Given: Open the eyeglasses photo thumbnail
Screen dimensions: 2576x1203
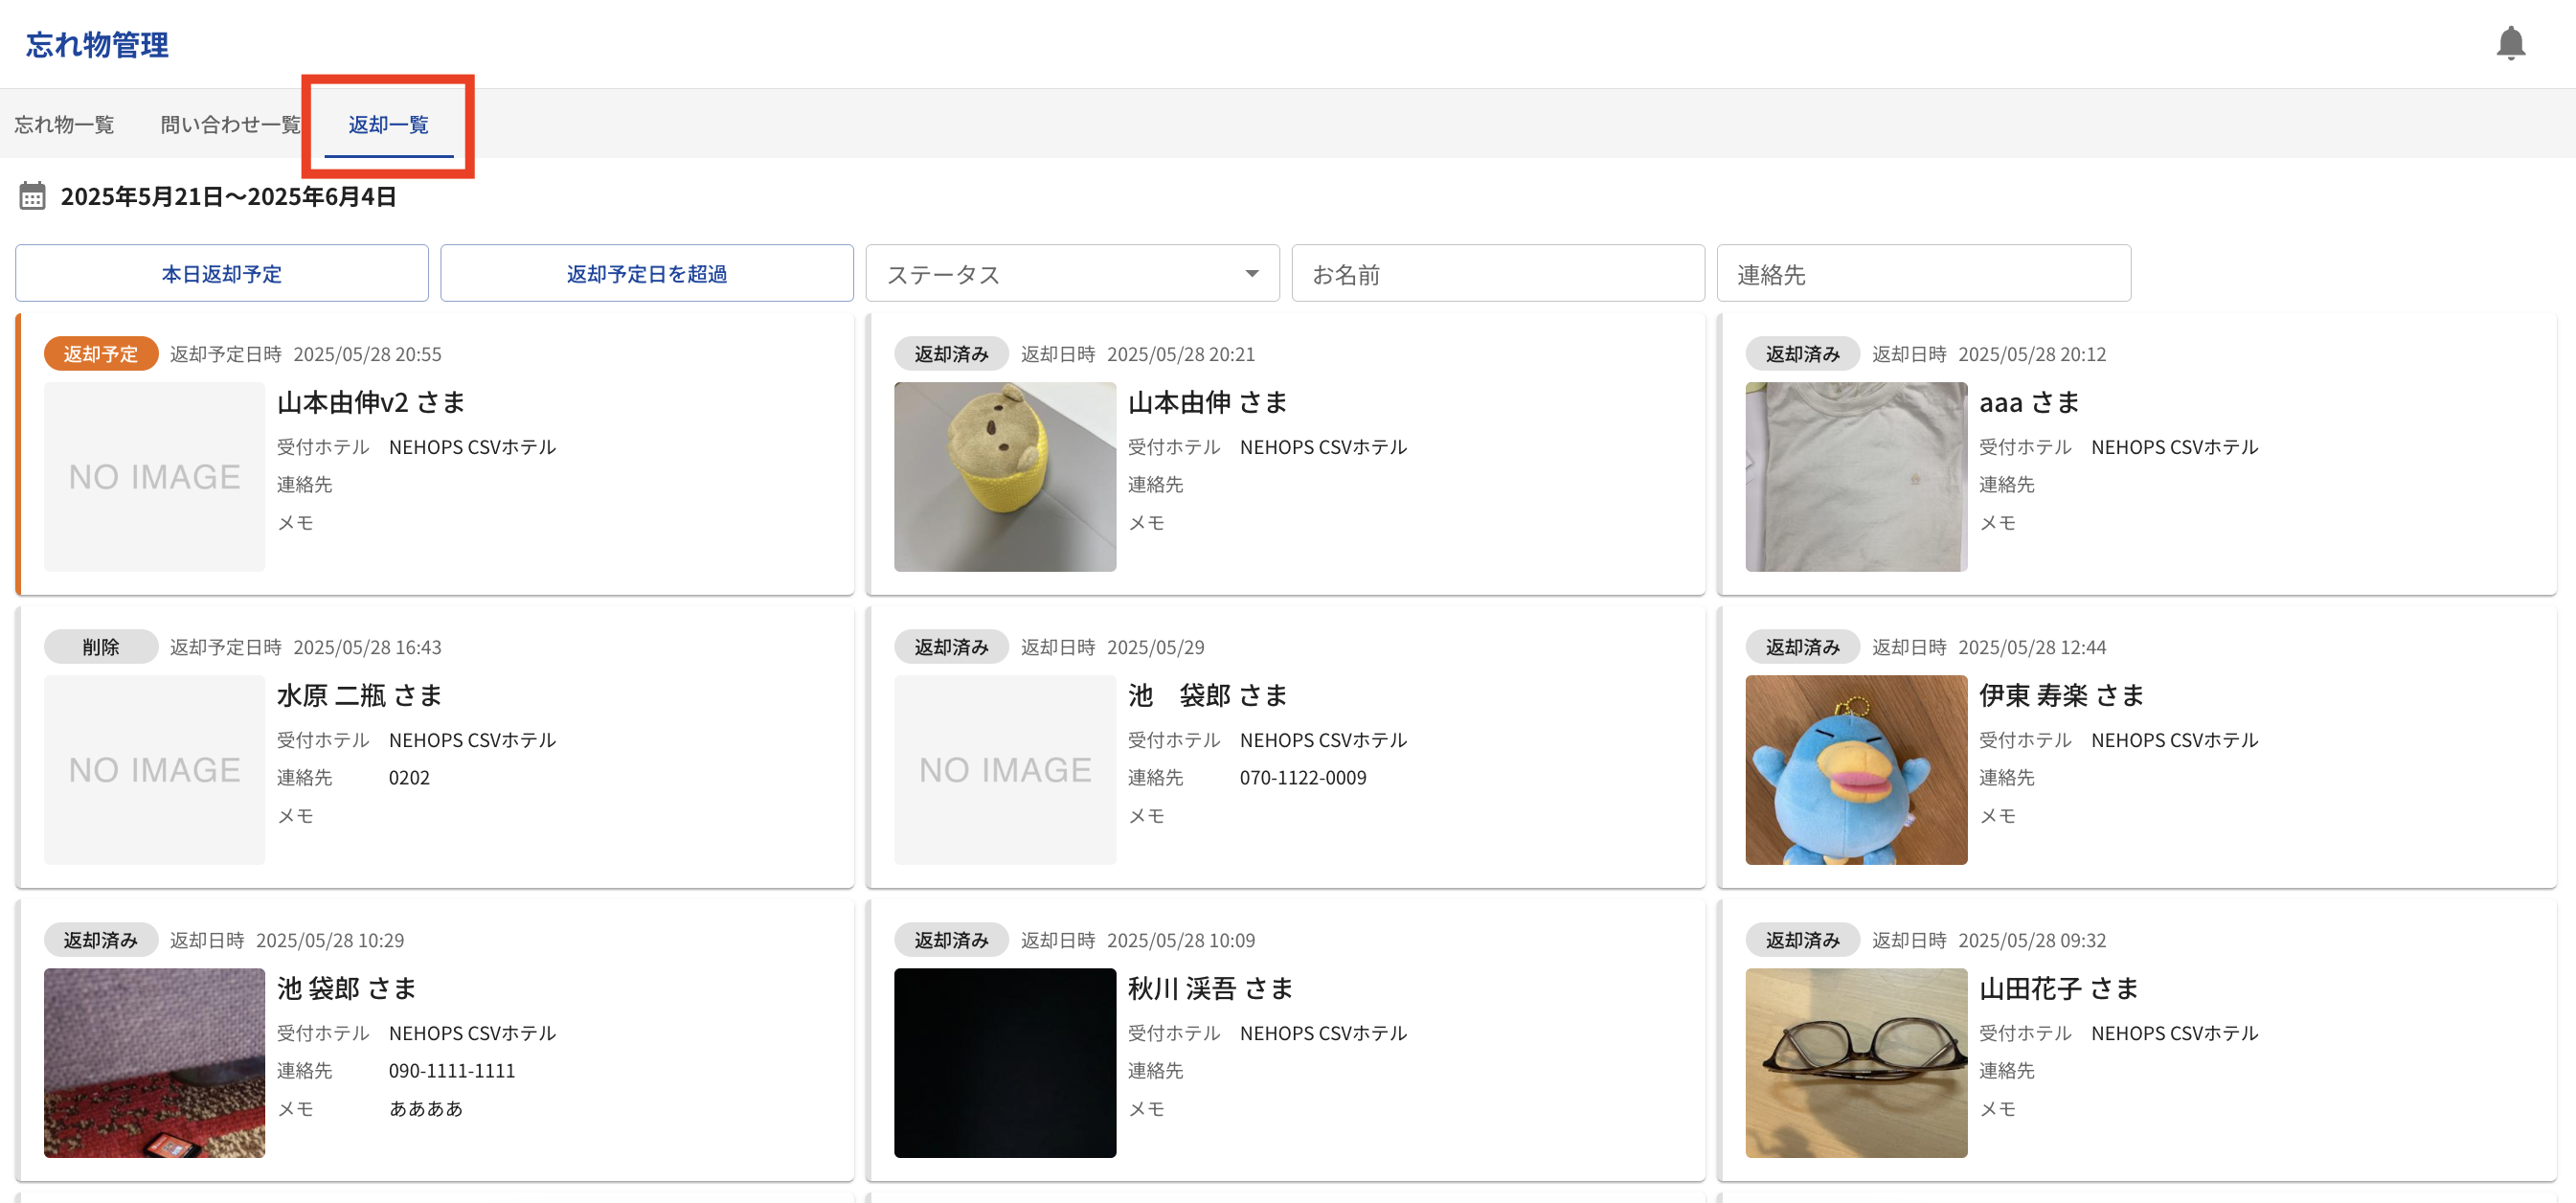Looking at the screenshot, I should point(1855,1063).
